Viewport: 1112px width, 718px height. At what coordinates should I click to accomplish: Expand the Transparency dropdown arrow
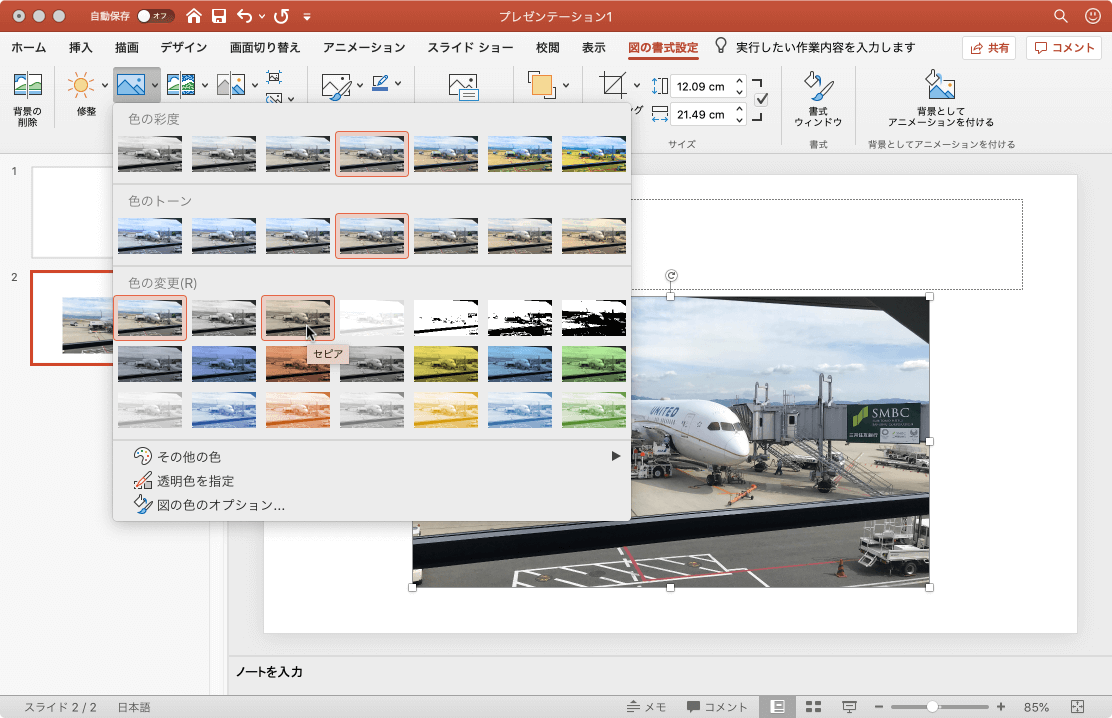click(x=255, y=86)
